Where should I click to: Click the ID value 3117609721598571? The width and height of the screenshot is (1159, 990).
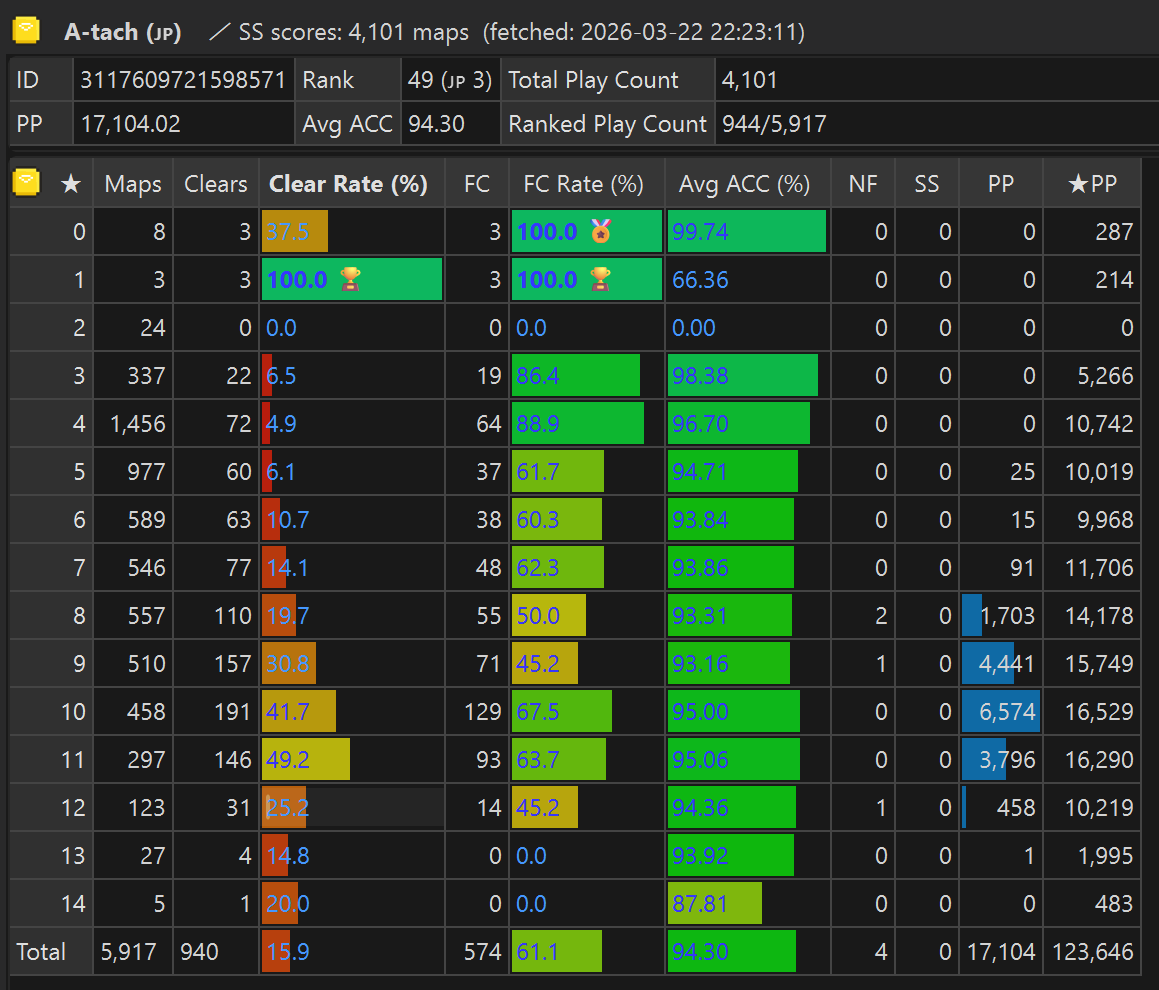[x=183, y=80]
